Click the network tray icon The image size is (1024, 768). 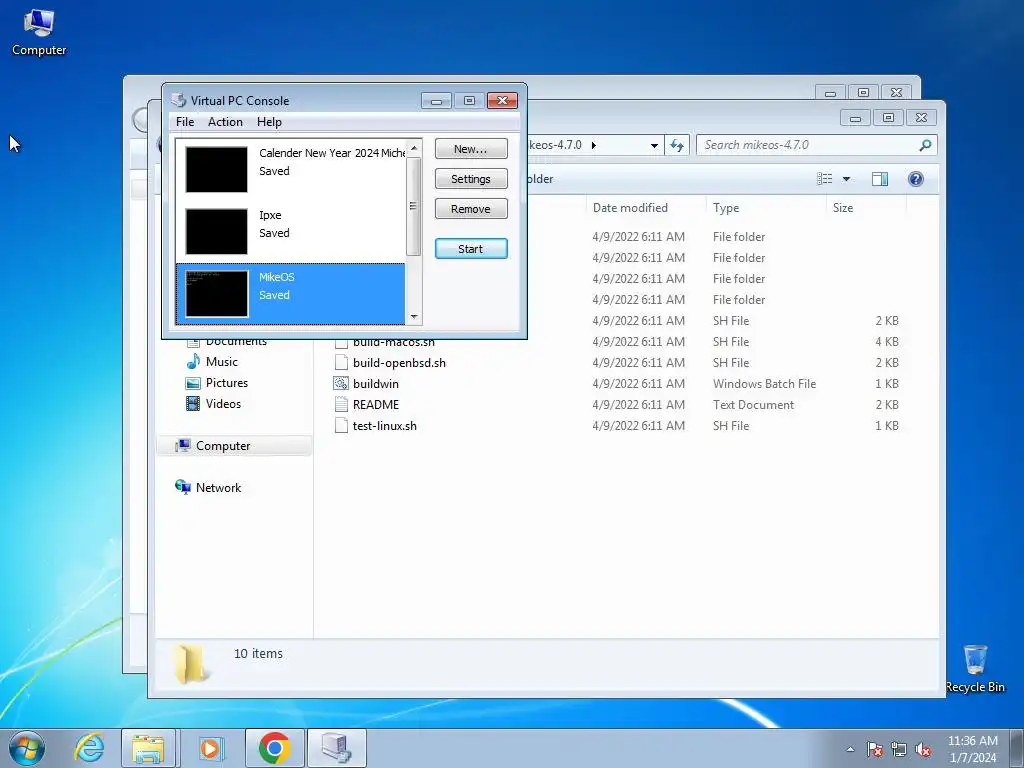point(899,749)
